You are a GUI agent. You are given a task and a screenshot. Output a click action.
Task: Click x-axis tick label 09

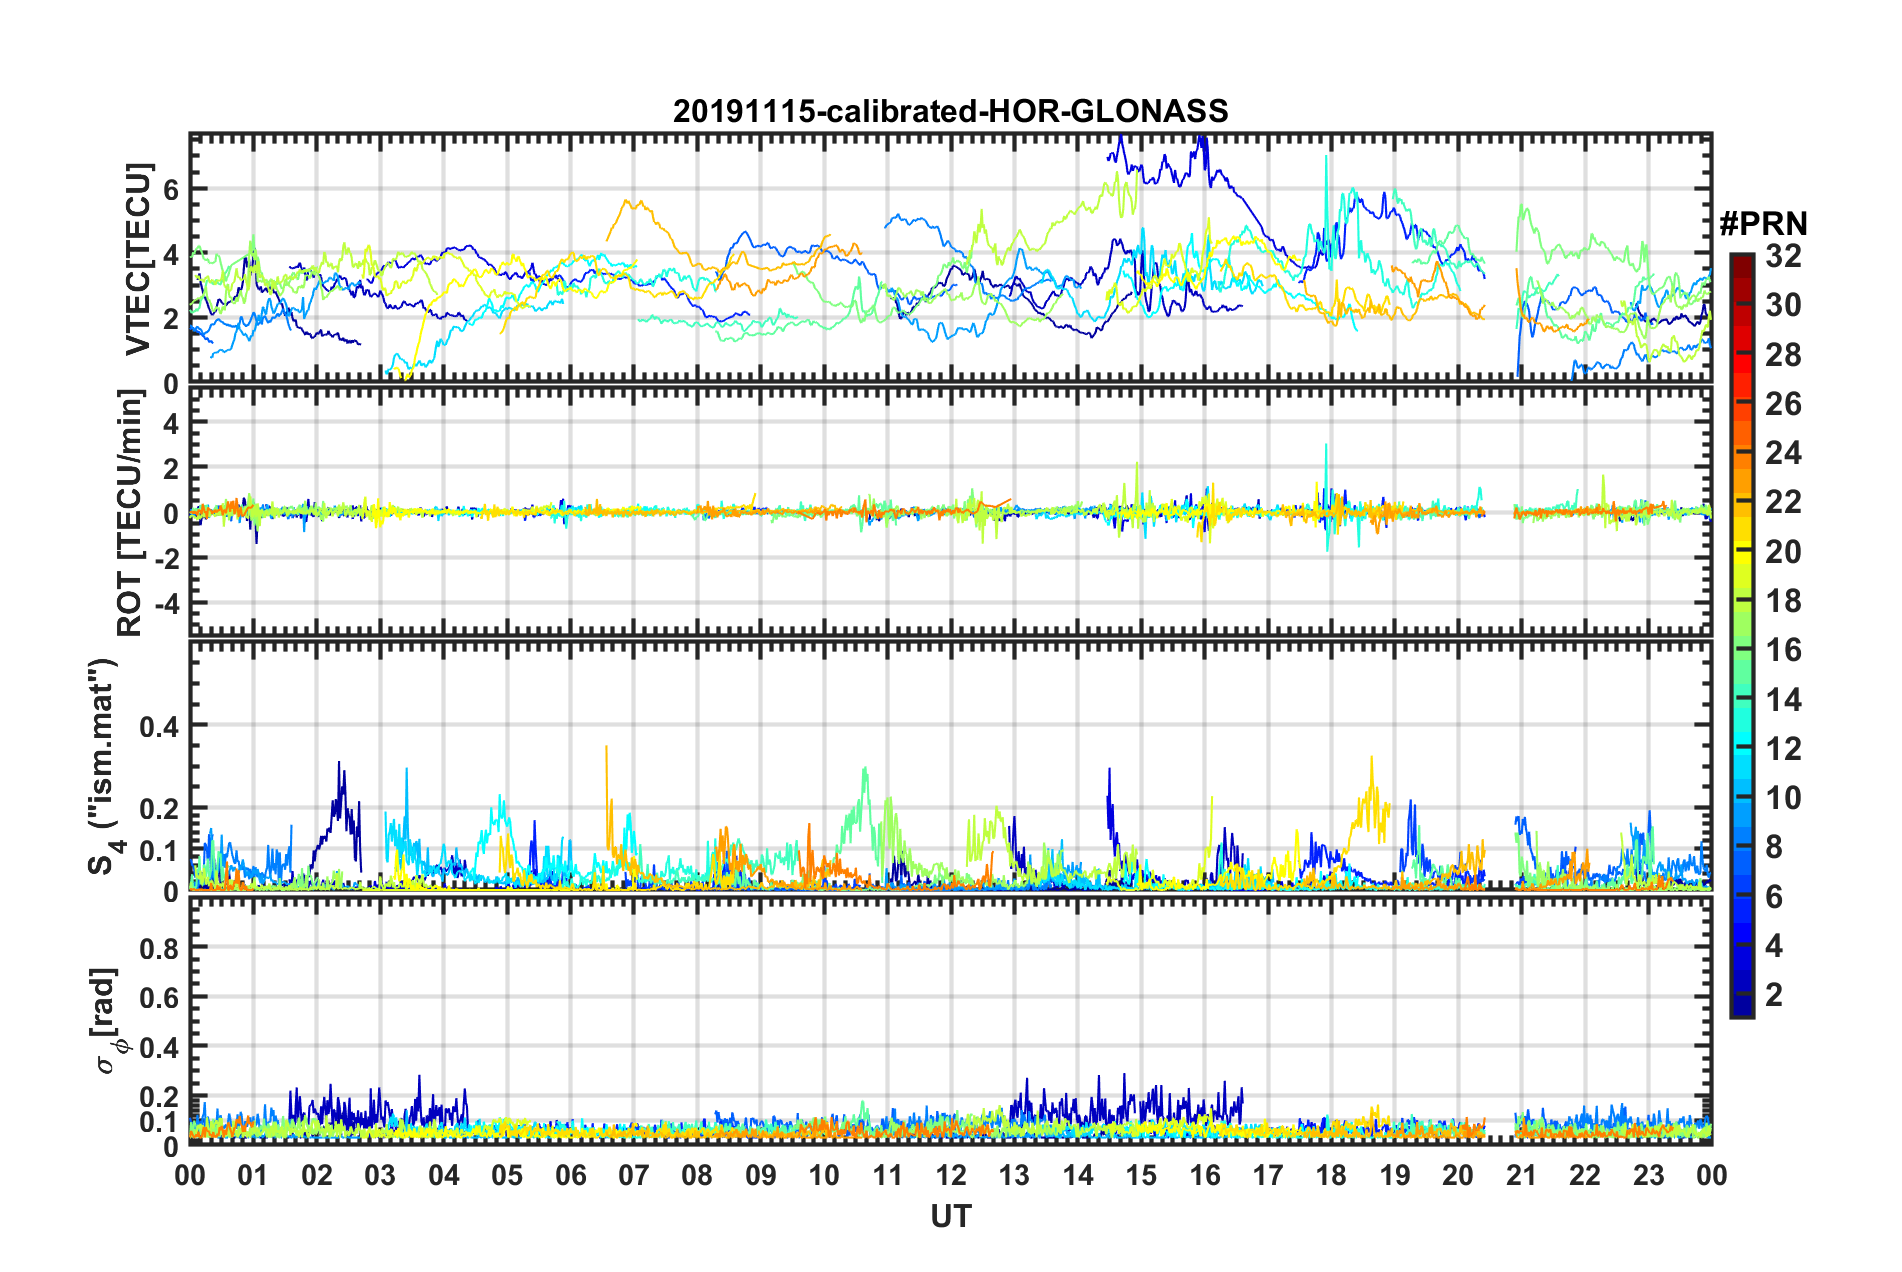coord(760,1175)
